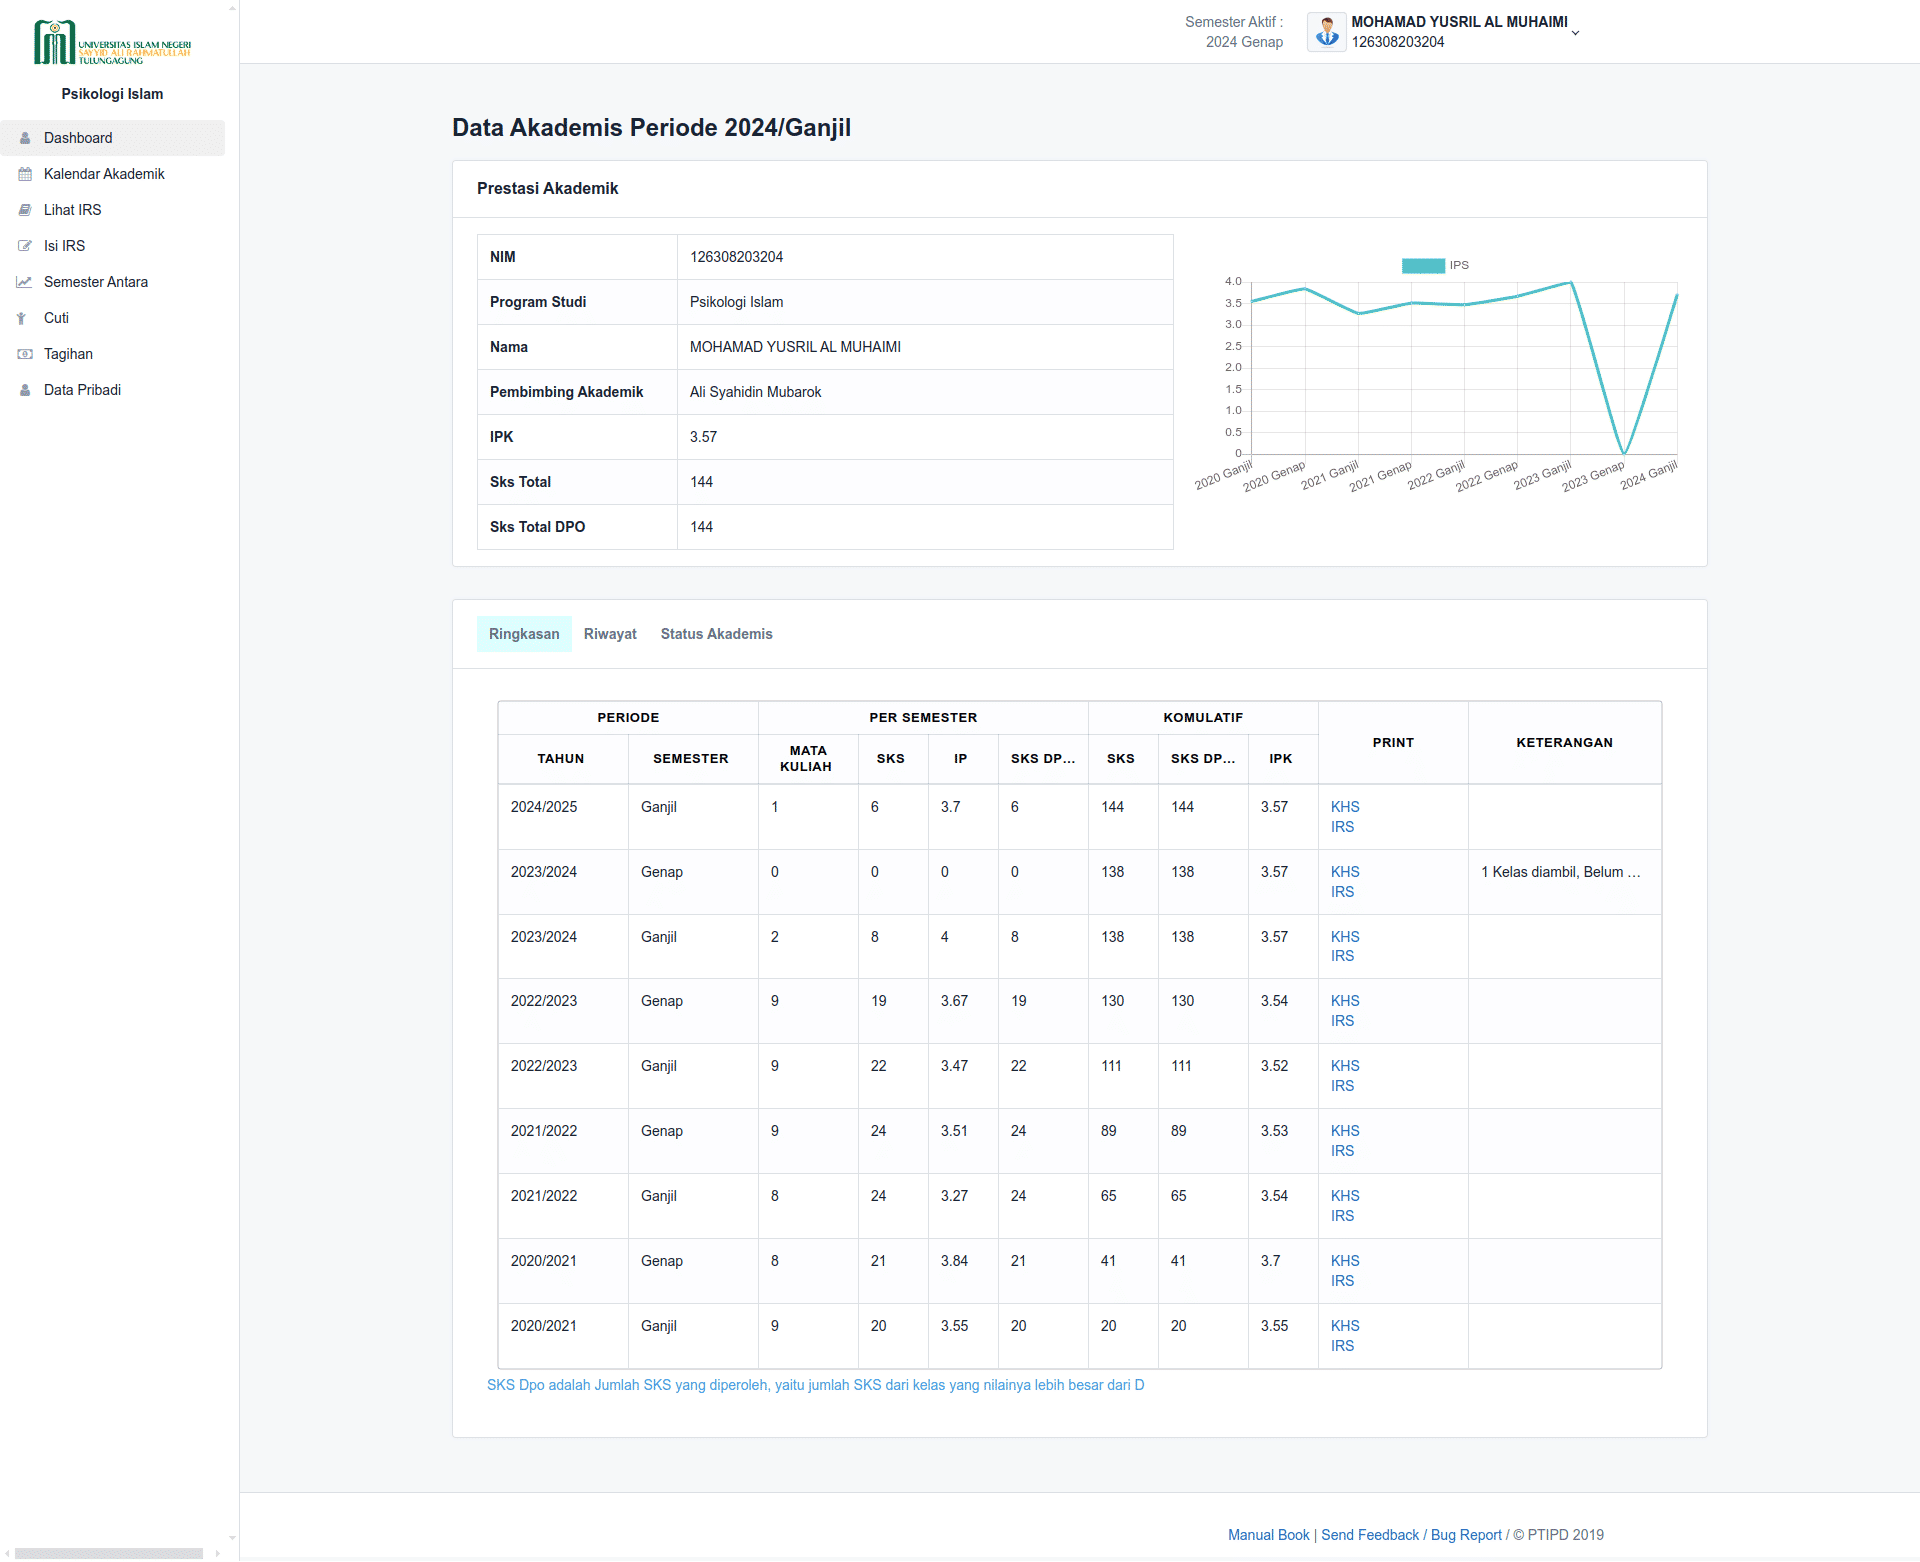Open IRS link for 2023/2024 Ganjil
The image size is (1920, 1562).
pos(1342,956)
